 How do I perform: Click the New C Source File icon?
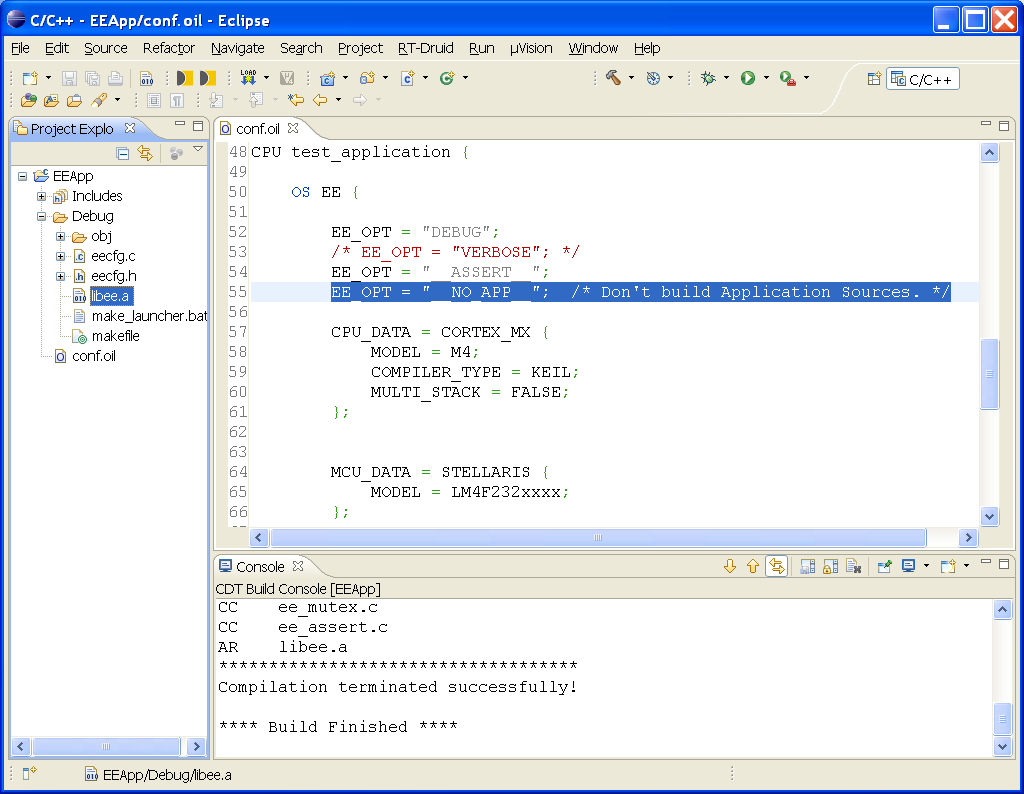point(408,78)
